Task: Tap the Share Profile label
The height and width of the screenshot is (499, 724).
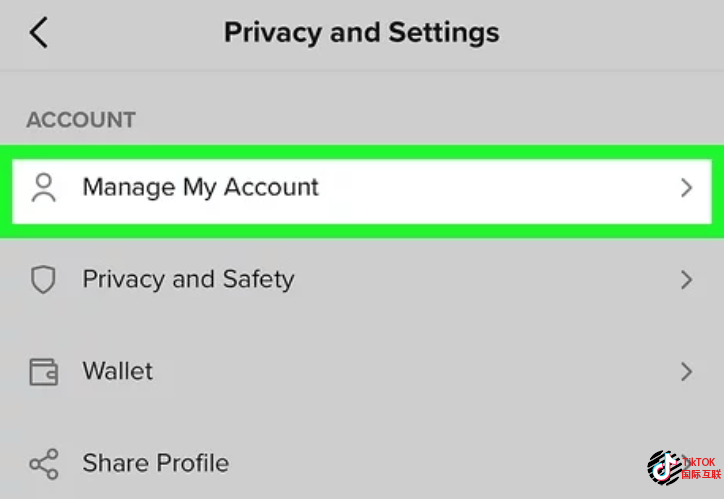Action: pos(155,463)
